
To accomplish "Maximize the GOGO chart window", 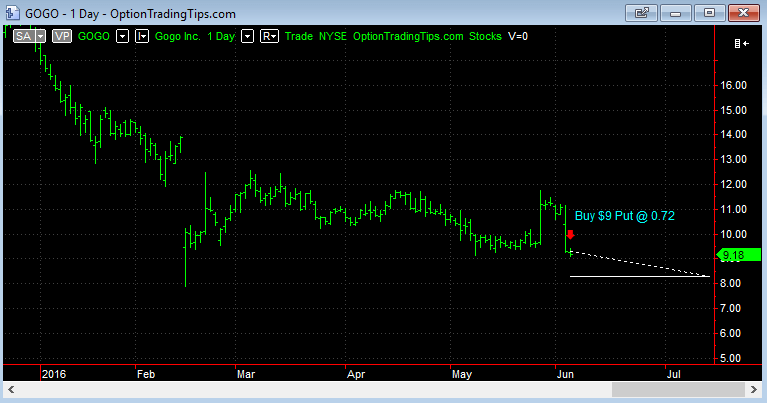I will (709, 13).
